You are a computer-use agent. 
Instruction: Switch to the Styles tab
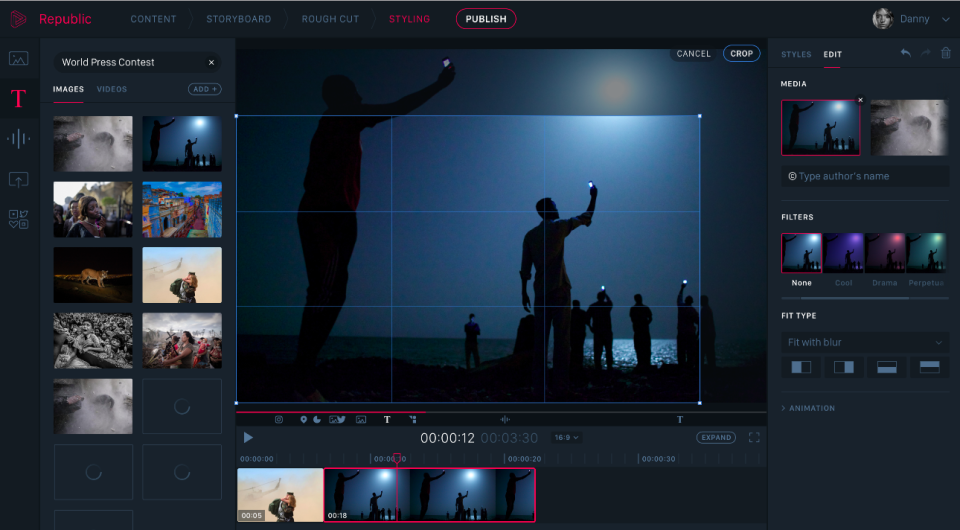(x=796, y=54)
